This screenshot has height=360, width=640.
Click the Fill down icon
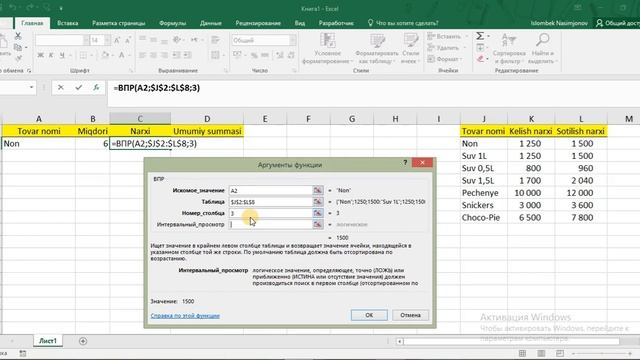480,48
